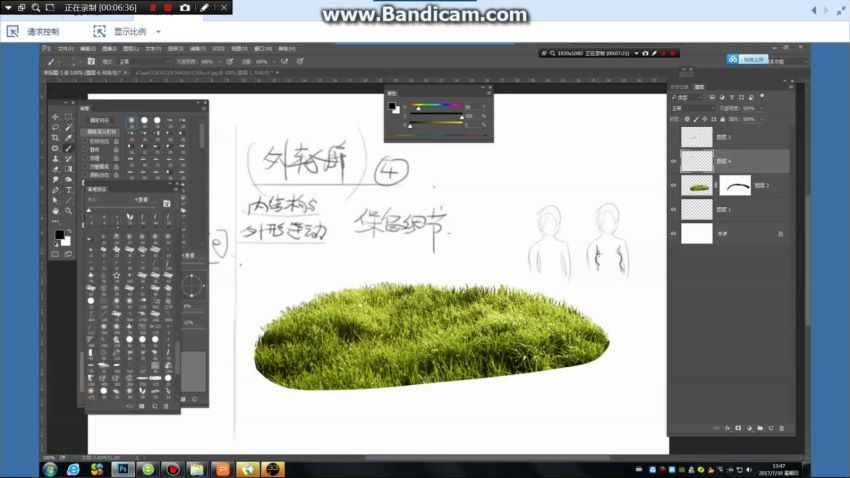850x478 pixels.
Task: Select the Eyedropper tool
Action: coord(68,138)
